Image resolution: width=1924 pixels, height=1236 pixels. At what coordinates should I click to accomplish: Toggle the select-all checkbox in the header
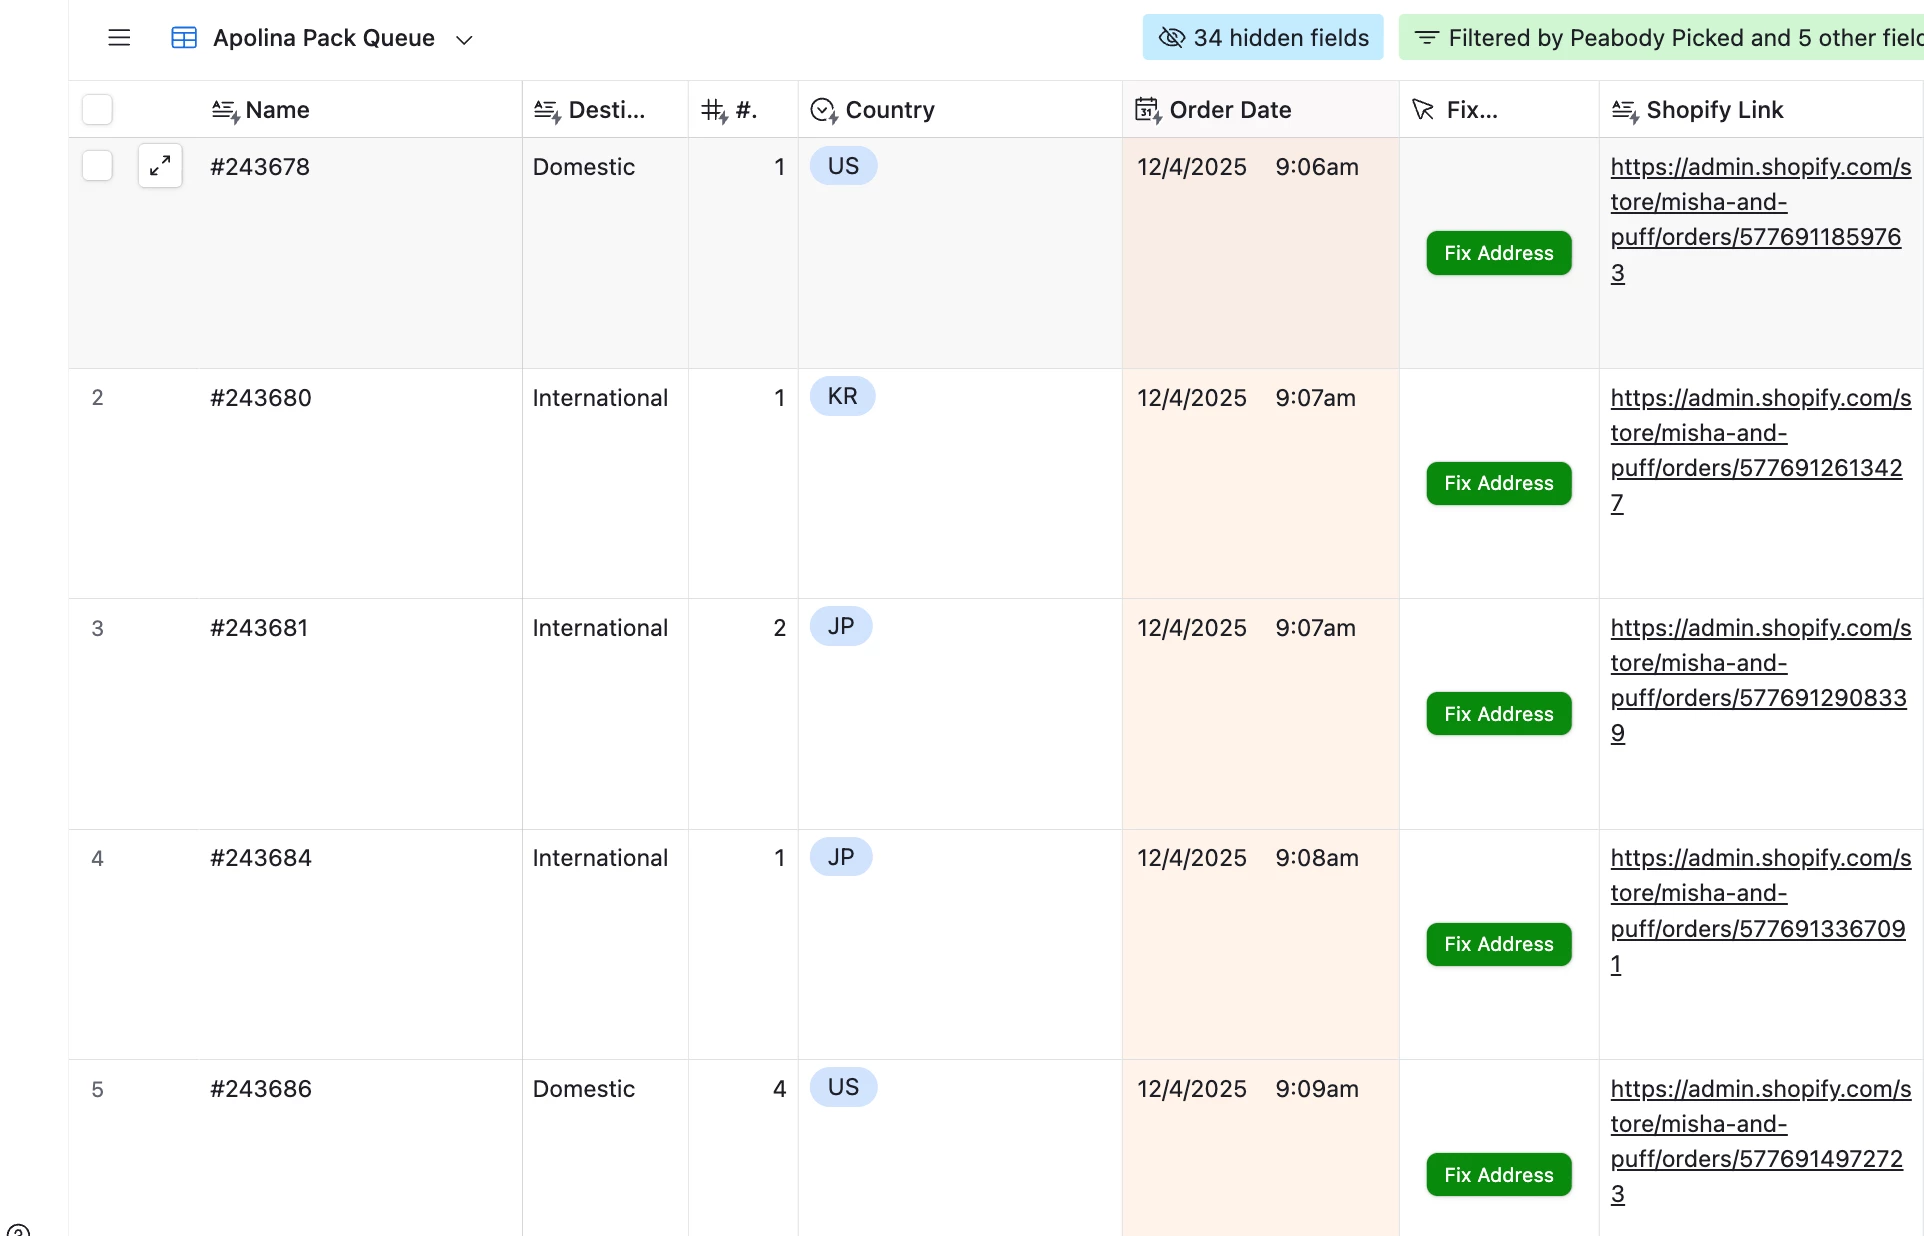(97, 109)
